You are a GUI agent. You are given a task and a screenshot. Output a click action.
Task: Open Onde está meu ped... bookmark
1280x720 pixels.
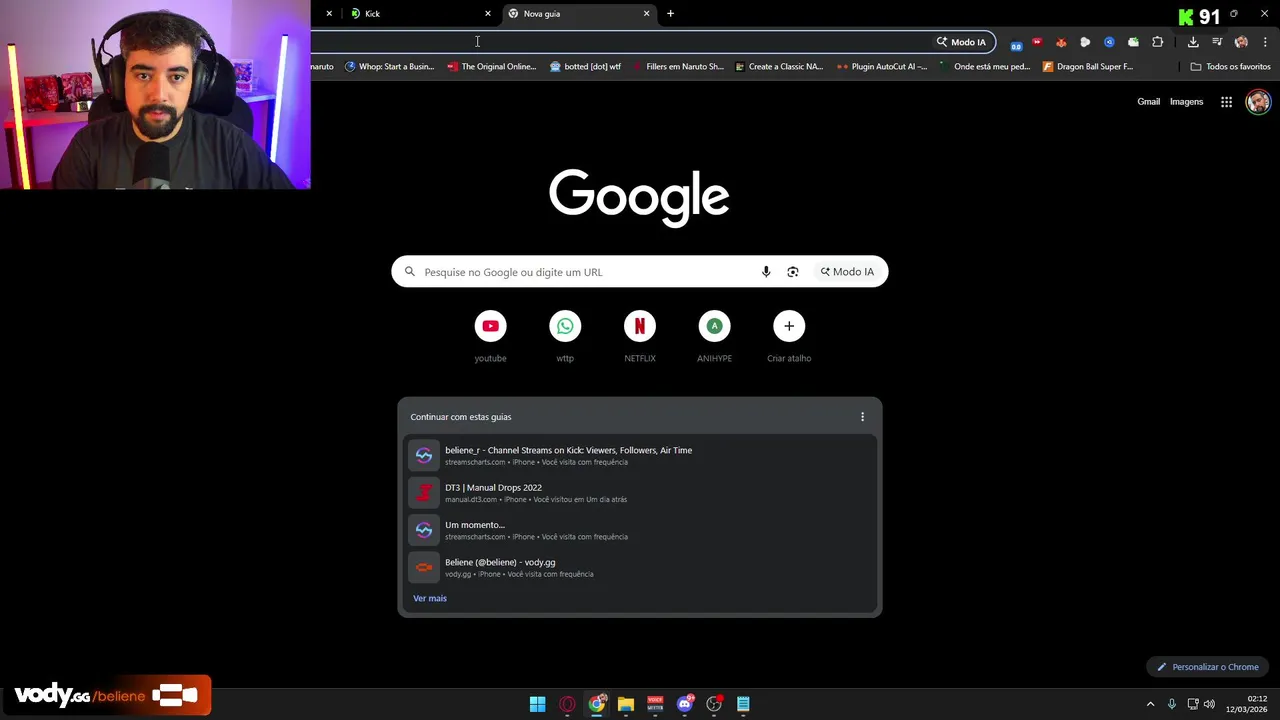985,67
